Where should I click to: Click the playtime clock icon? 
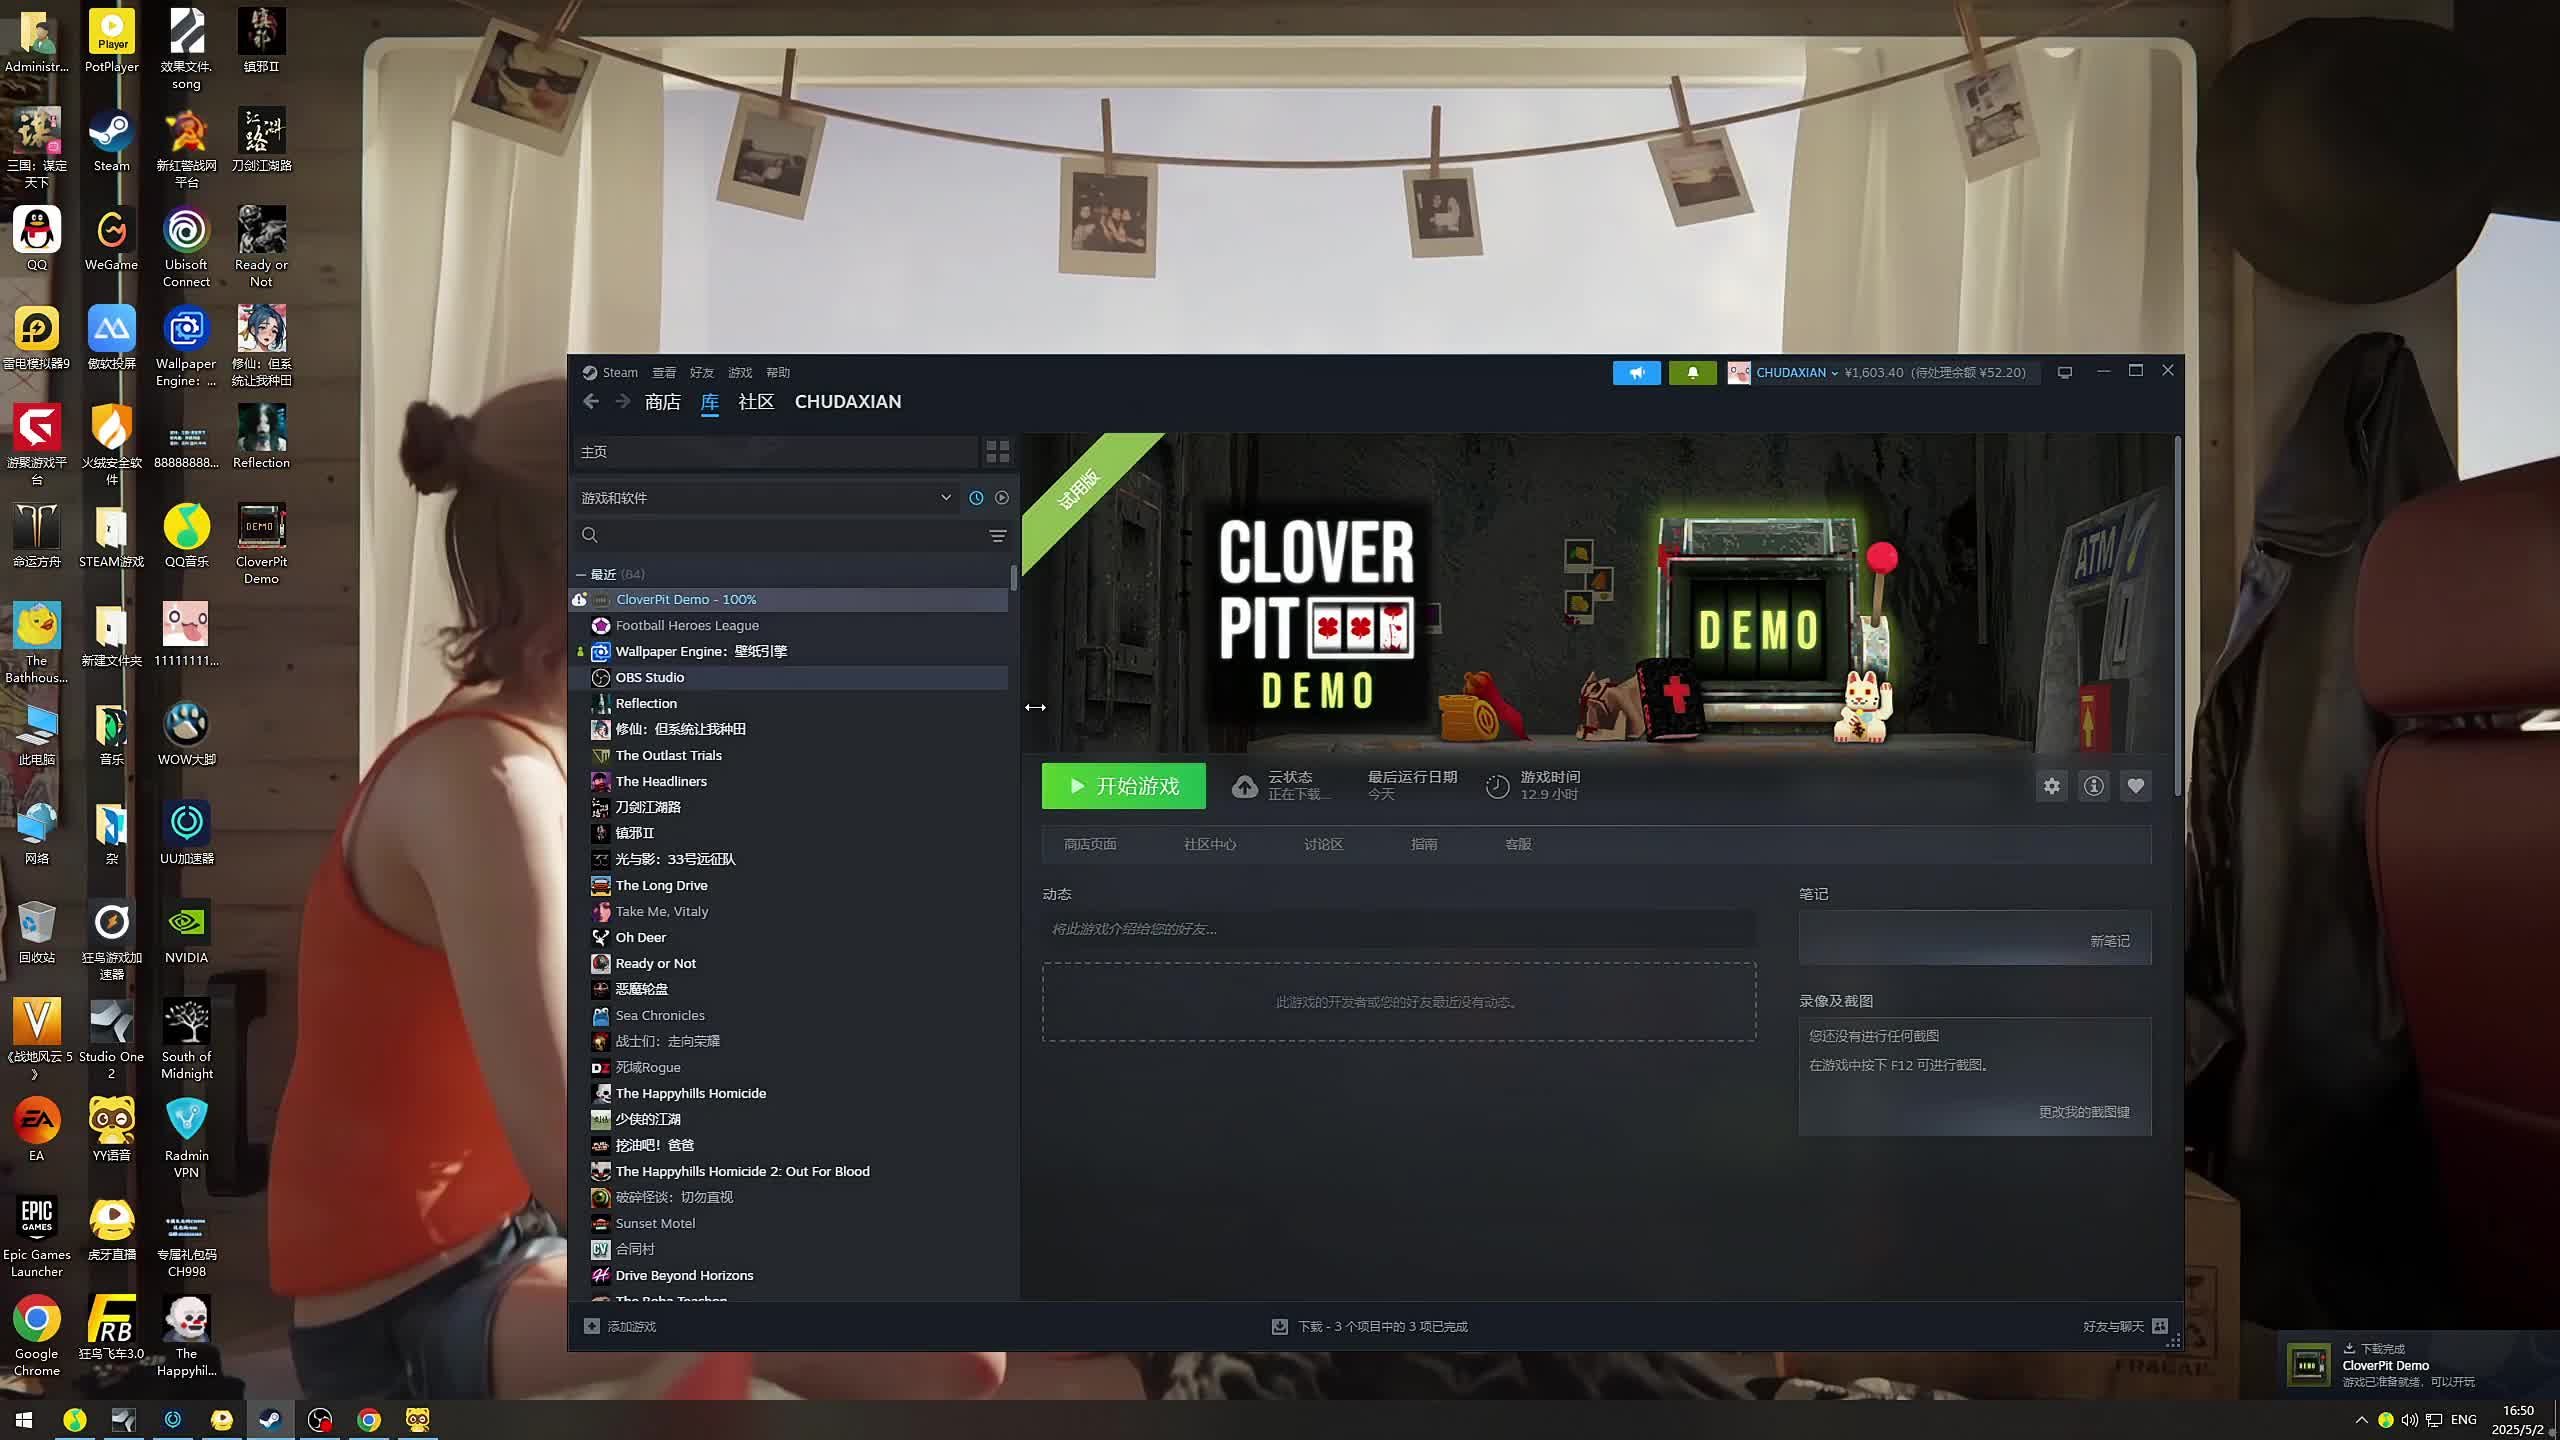(1497, 786)
